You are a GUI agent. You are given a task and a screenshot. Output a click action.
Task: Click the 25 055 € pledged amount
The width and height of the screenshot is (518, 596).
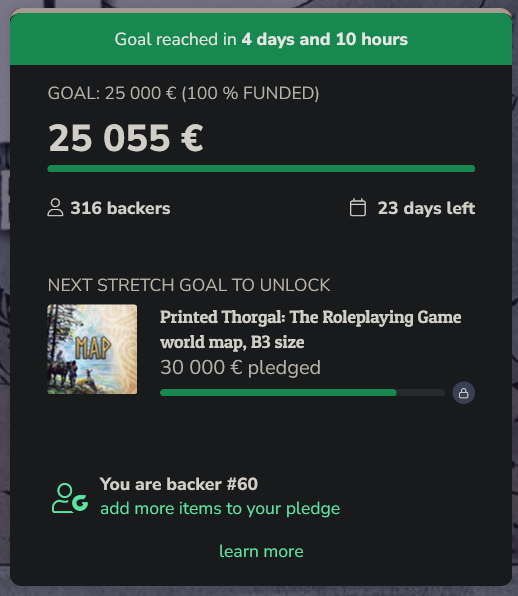tap(126, 138)
